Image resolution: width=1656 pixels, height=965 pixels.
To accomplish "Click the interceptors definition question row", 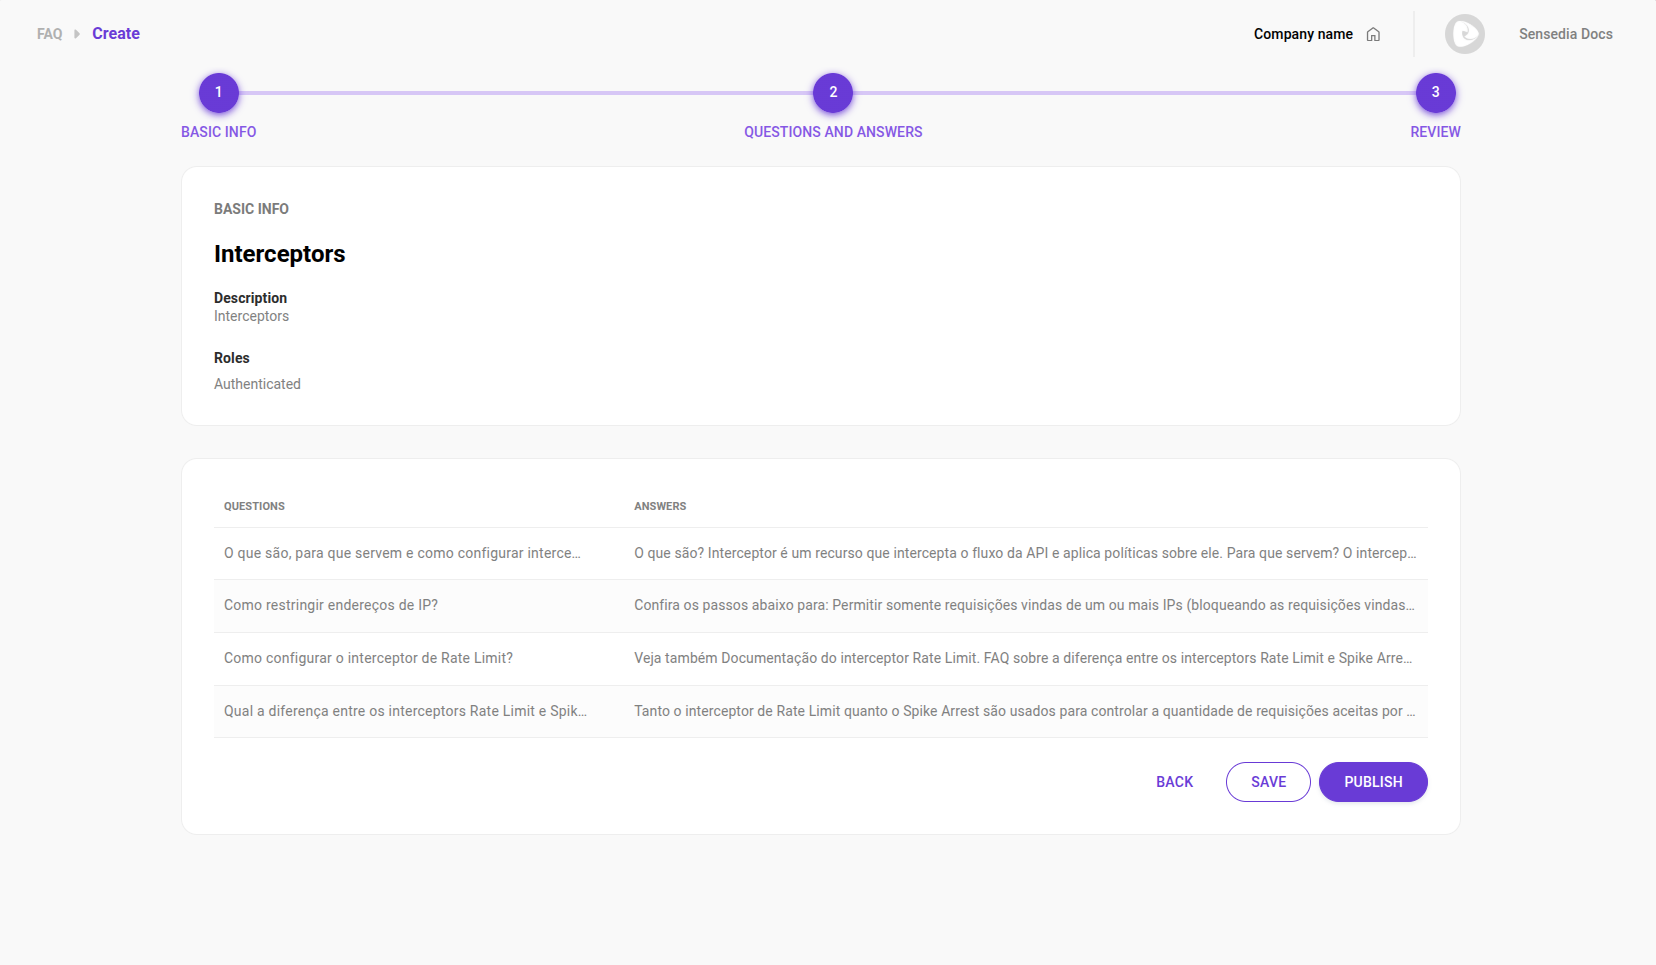I will 402,553.
